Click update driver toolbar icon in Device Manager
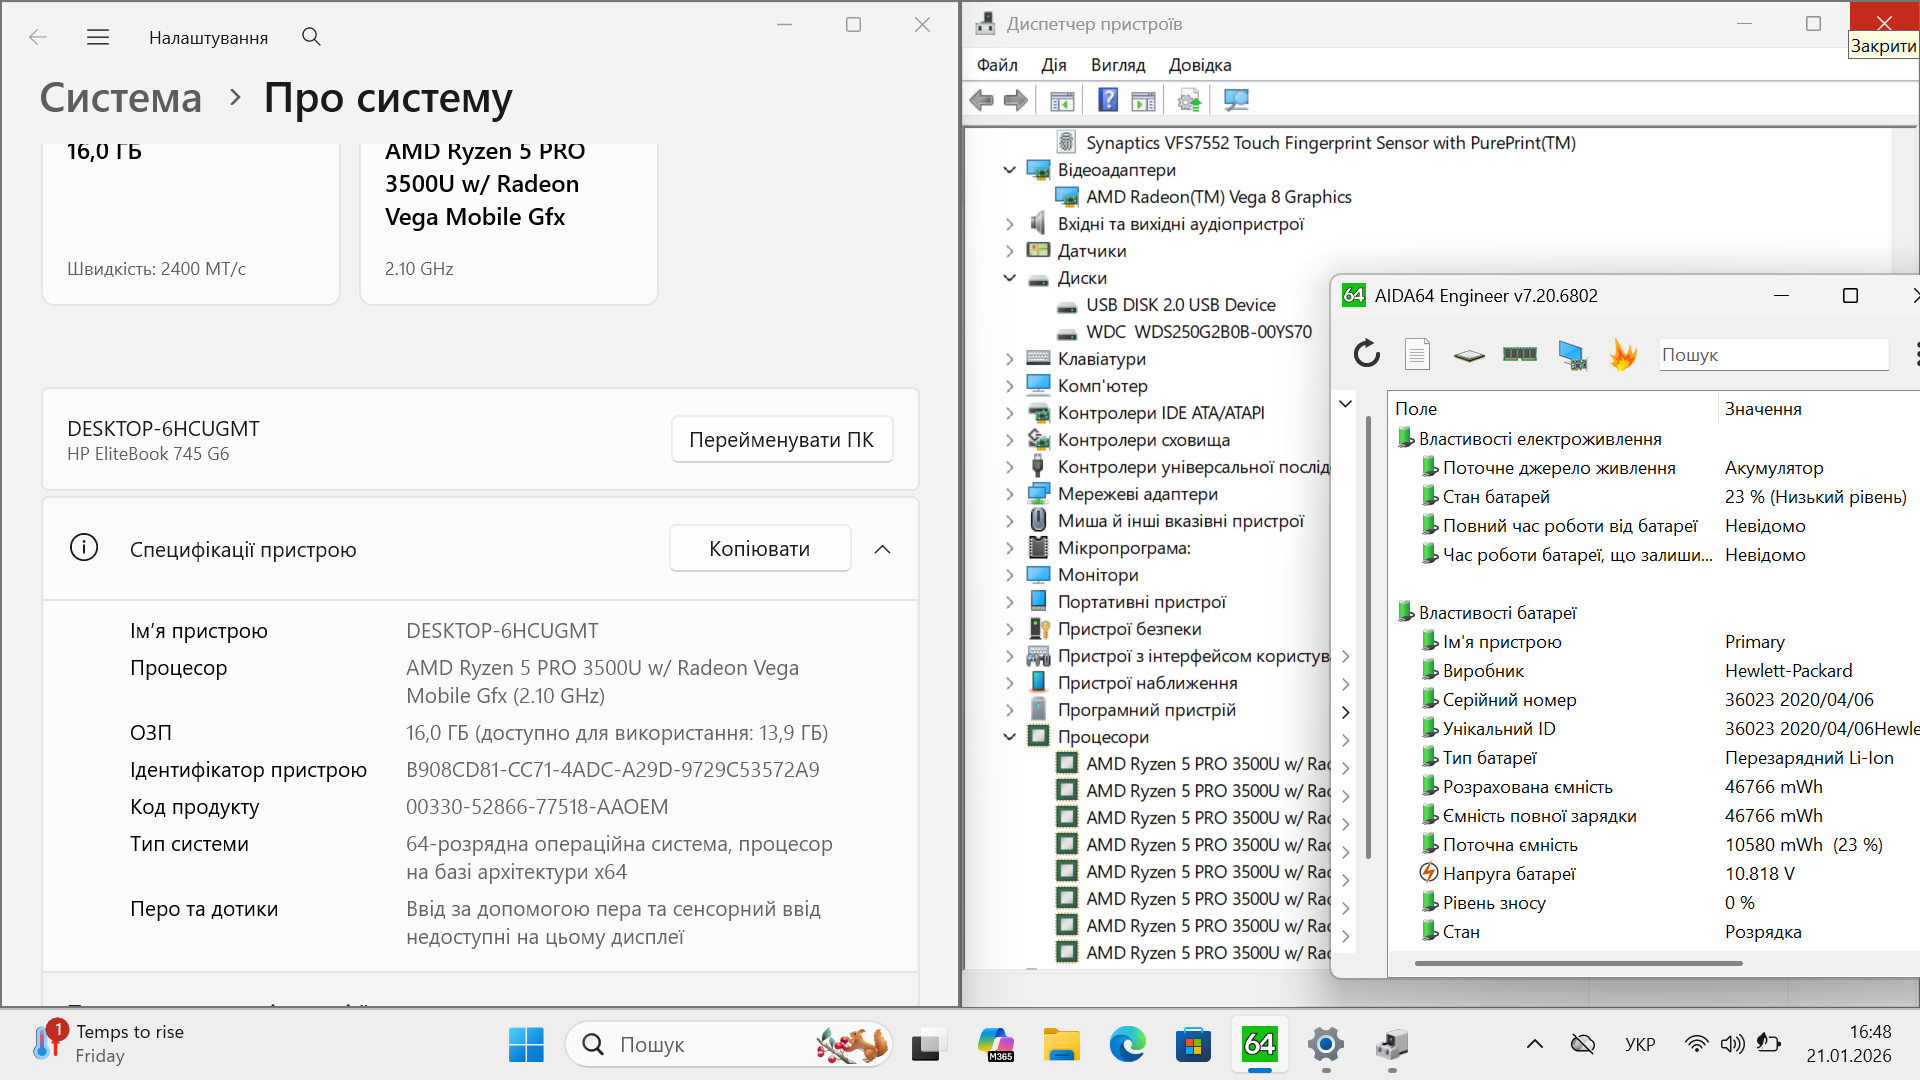 (x=1189, y=100)
